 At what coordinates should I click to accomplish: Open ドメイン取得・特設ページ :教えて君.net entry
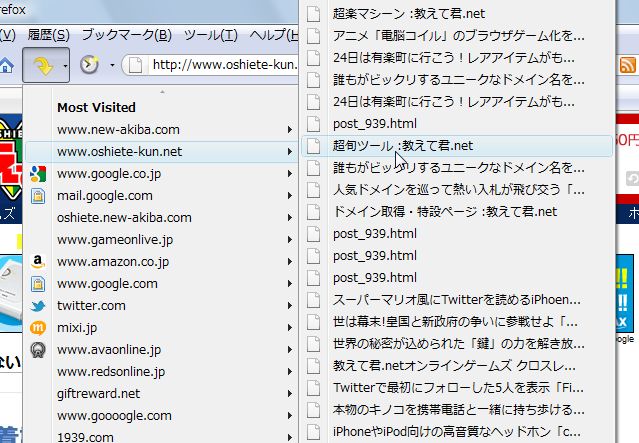(456, 212)
